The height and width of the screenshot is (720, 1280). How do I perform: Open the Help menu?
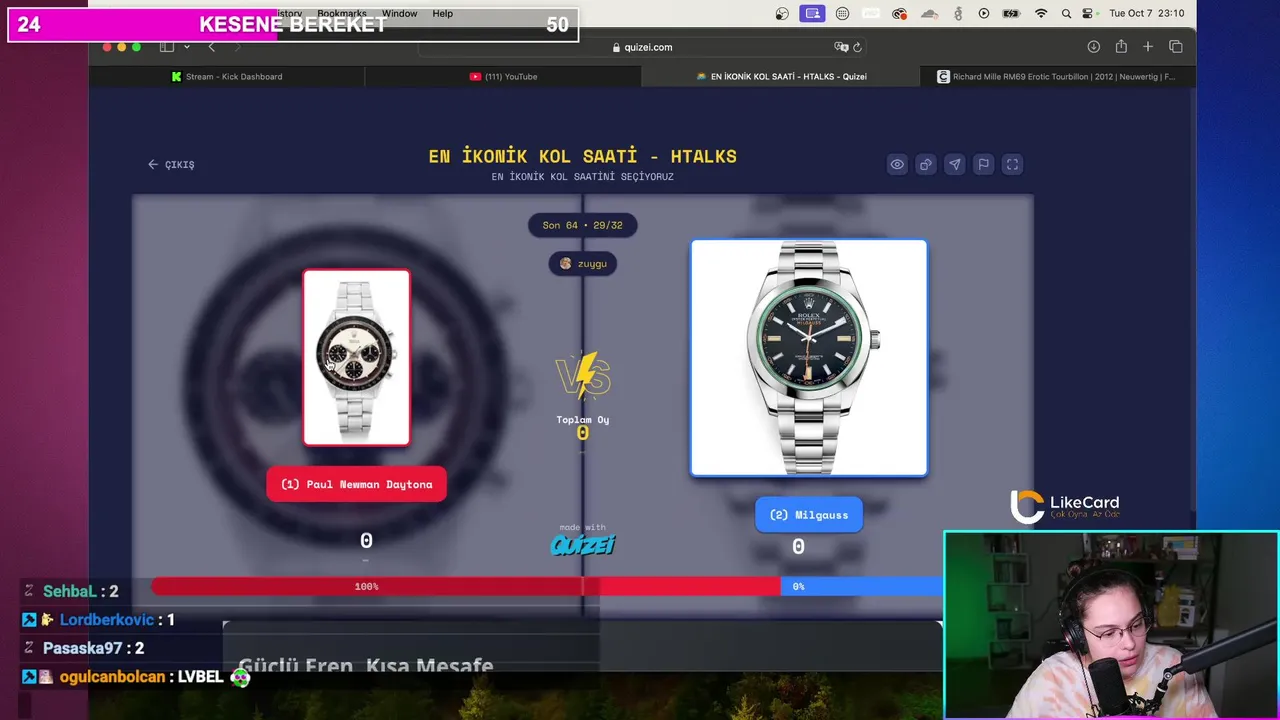[x=443, y=14]
